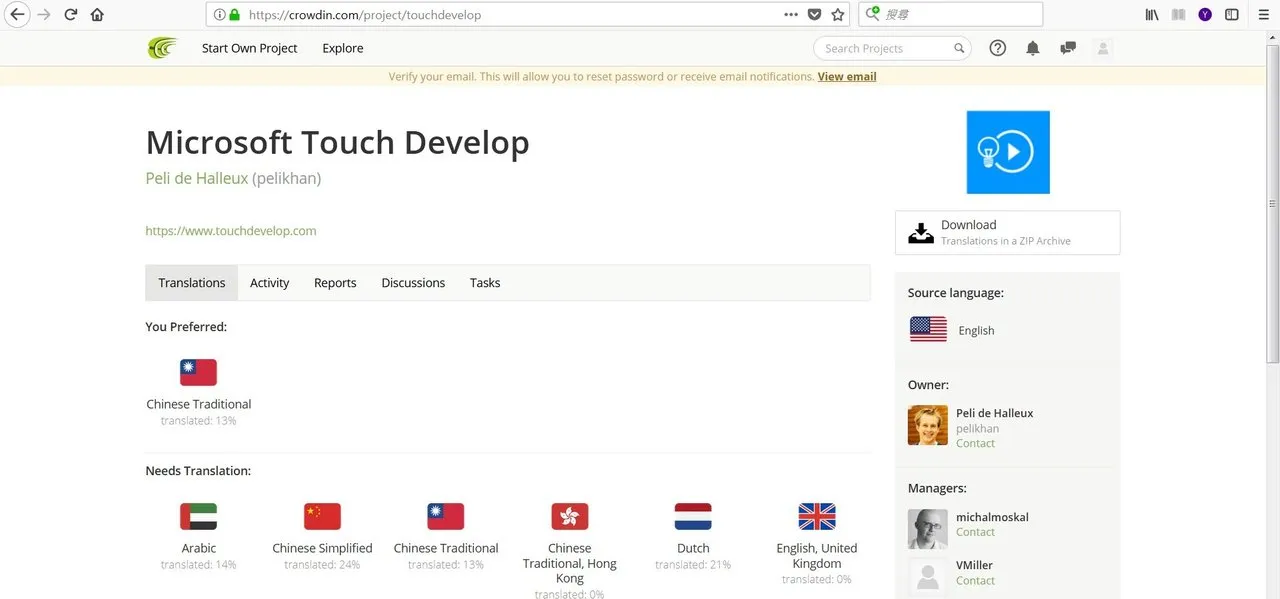Reload the page with the refresh icon

click(x=70, y=15)
